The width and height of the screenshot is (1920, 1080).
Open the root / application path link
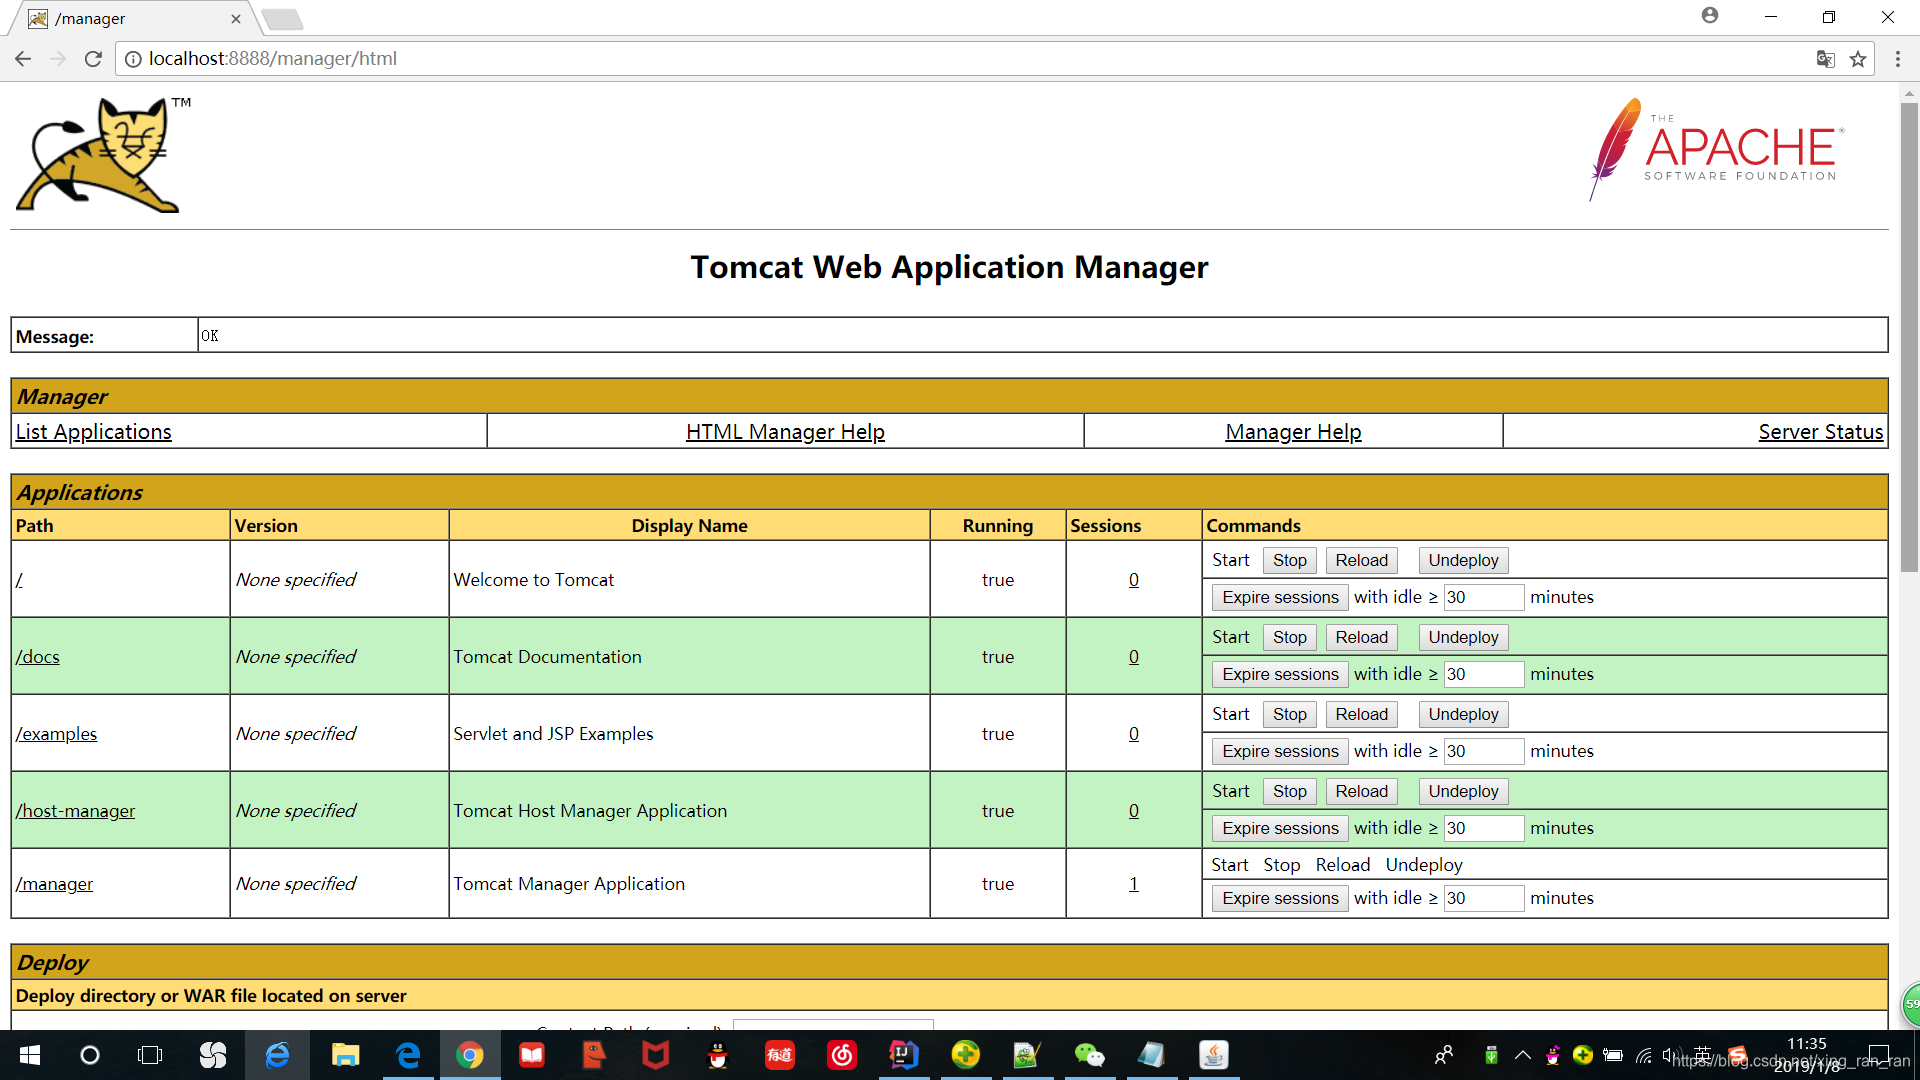(19, 580)
